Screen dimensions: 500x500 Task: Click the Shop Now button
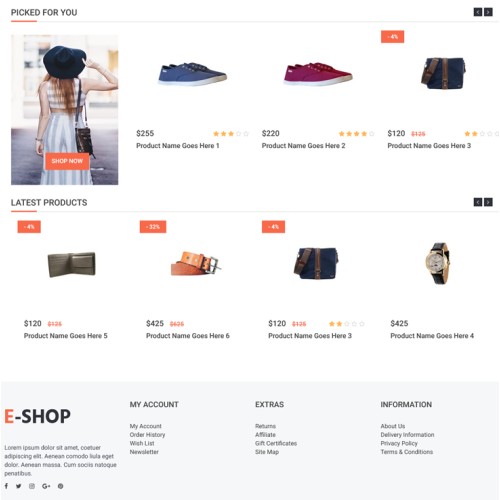pyautogui.click(x=67, y=161)
